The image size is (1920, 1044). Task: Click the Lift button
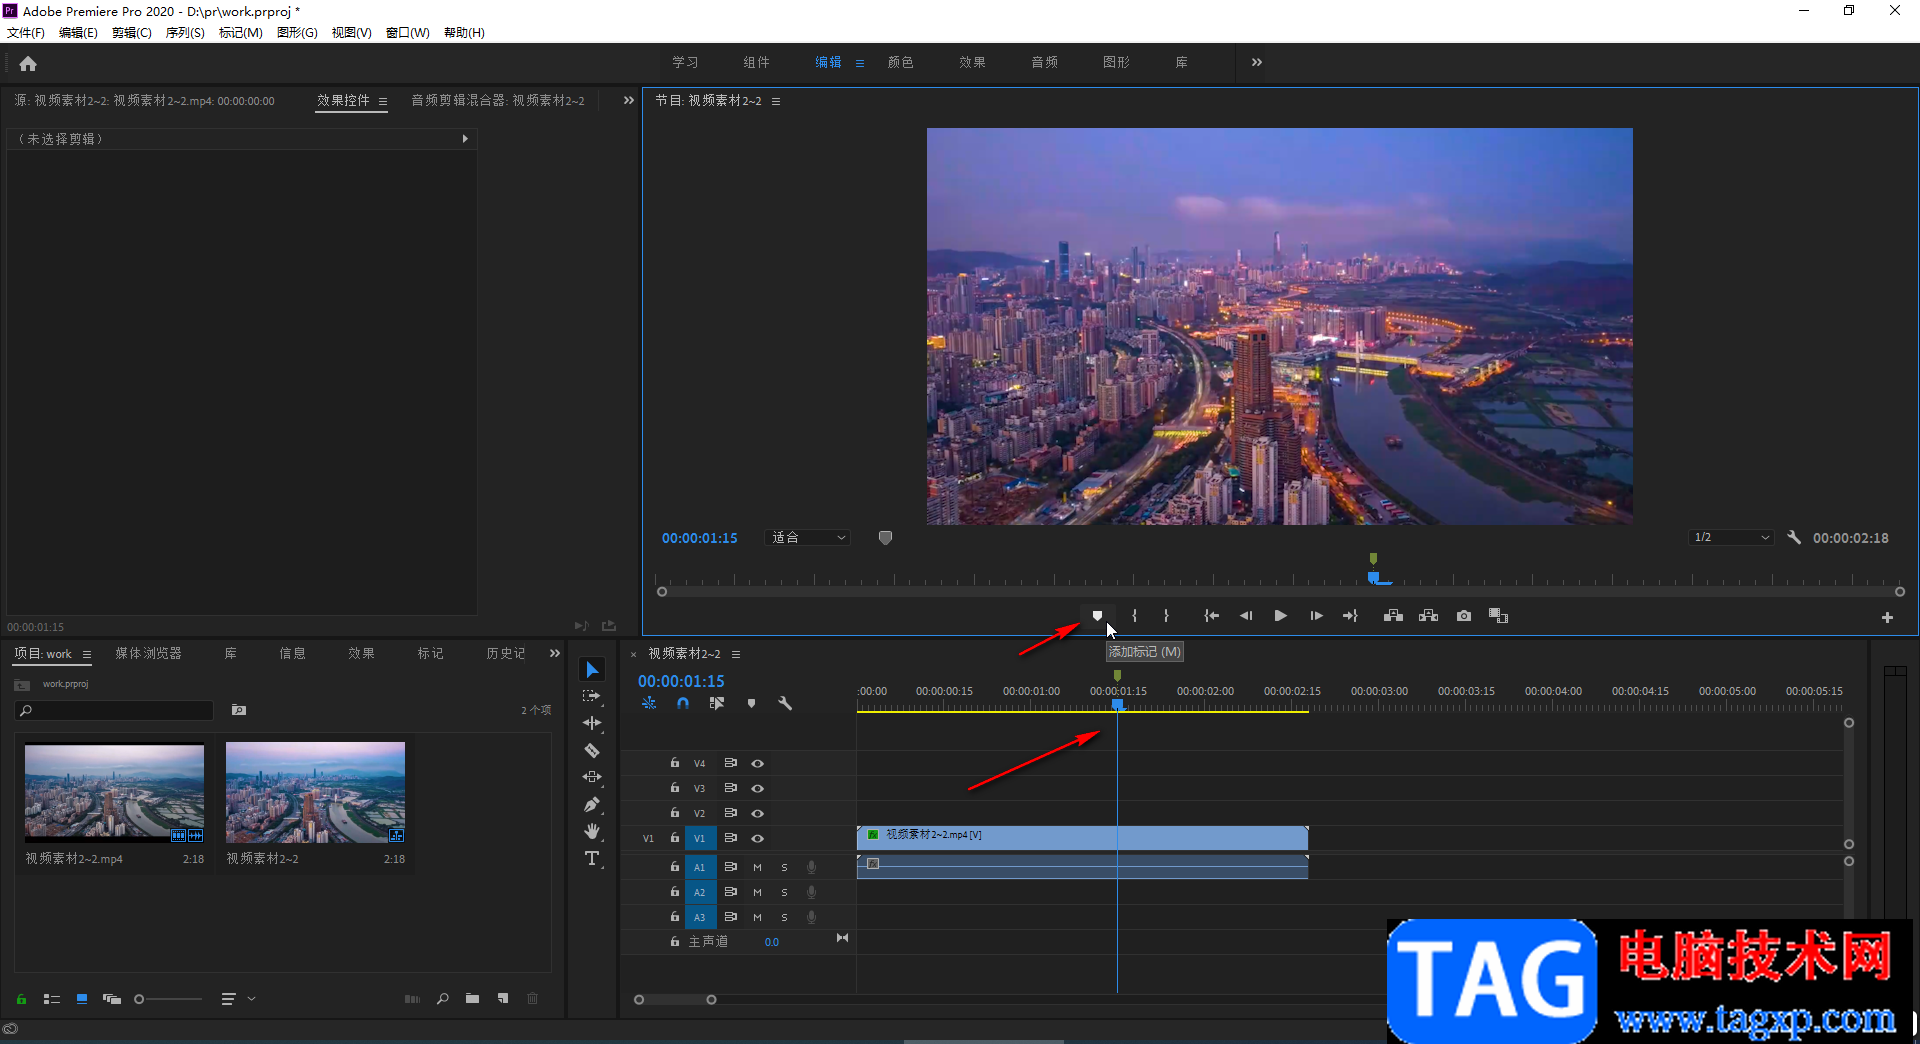(1393, 616)
